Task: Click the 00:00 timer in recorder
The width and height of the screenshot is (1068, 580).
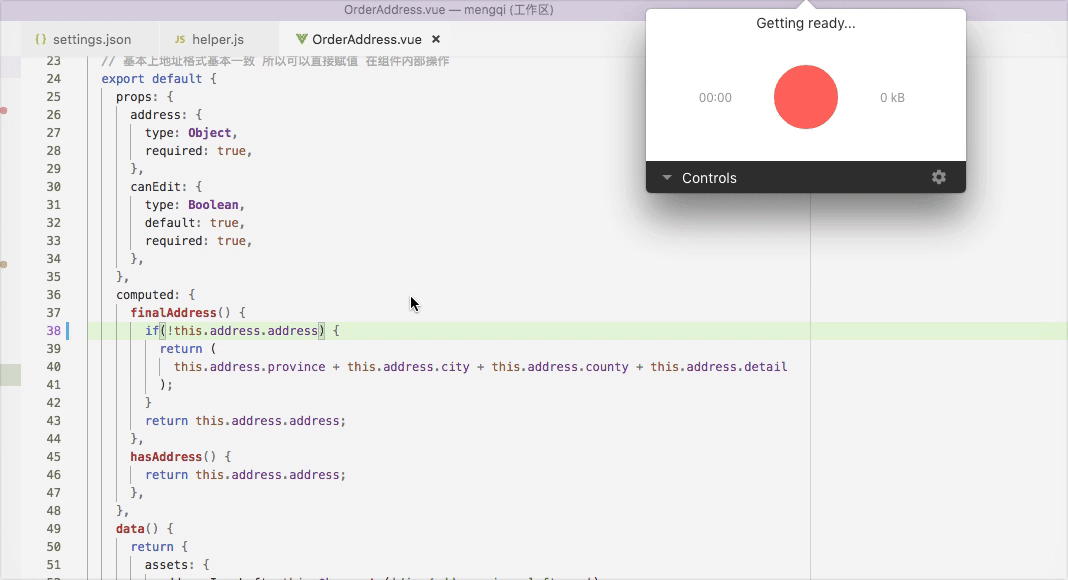Action: coord(715,97)
